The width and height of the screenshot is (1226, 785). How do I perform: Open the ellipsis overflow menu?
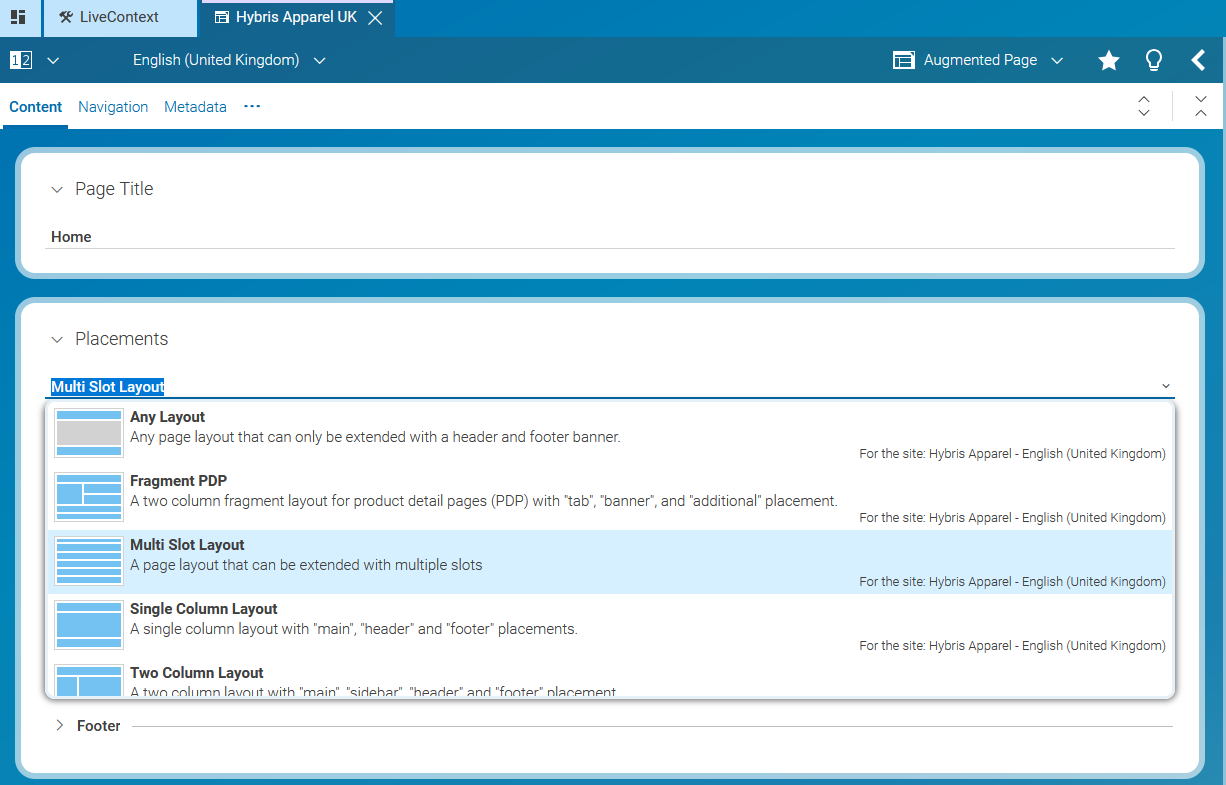pos(251,106)
